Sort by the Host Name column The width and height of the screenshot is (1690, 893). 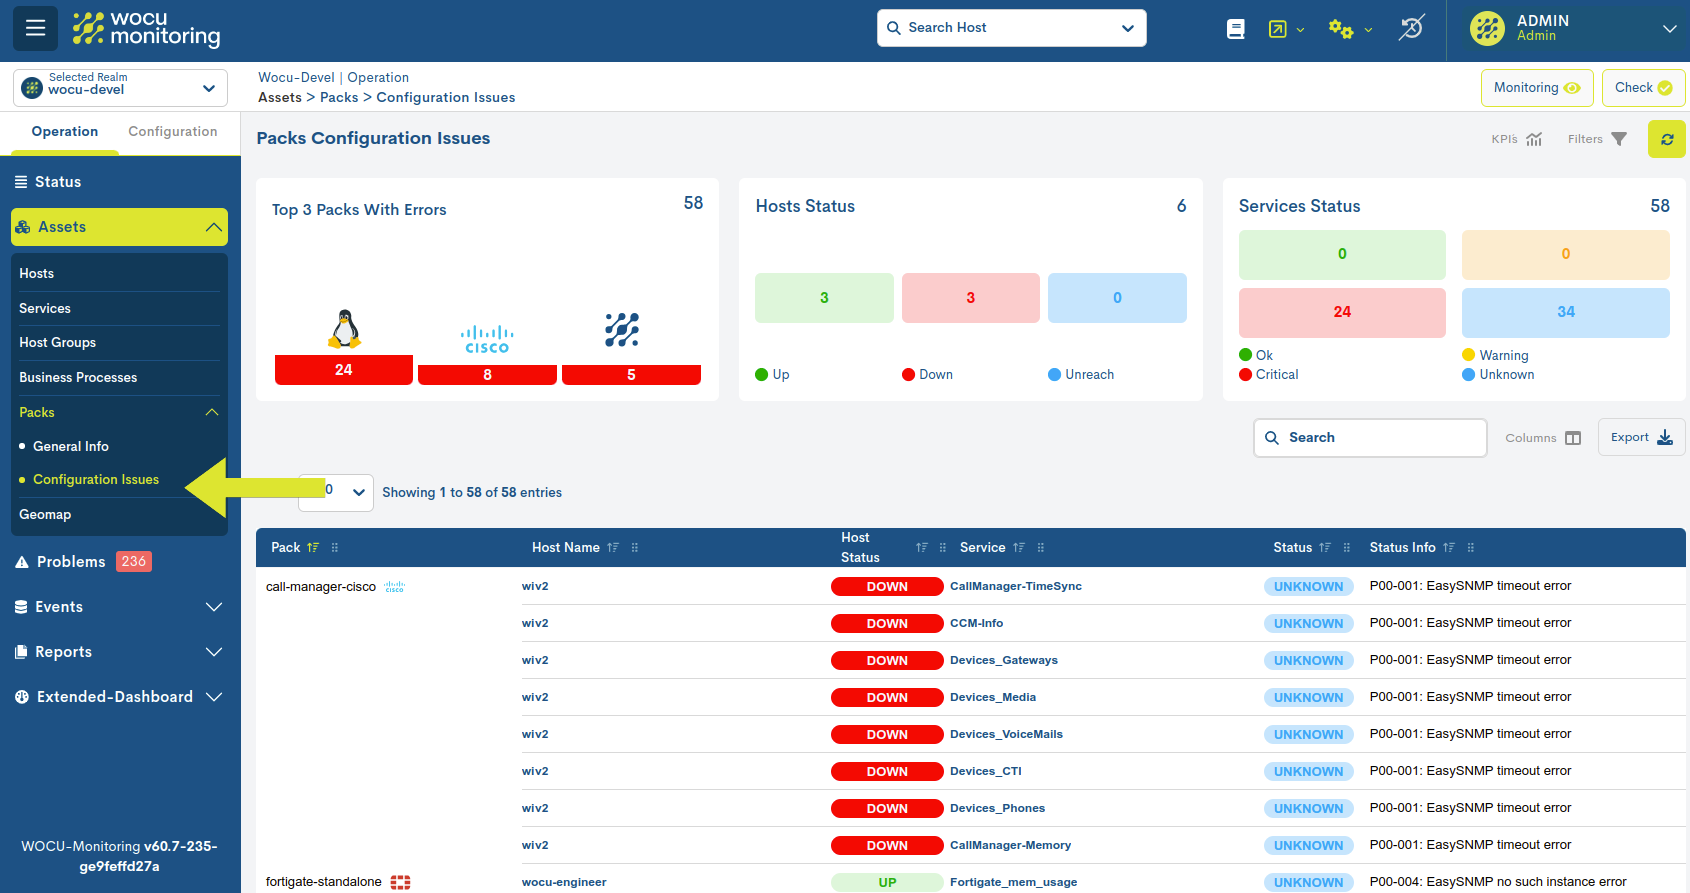(x=613, y=548)
